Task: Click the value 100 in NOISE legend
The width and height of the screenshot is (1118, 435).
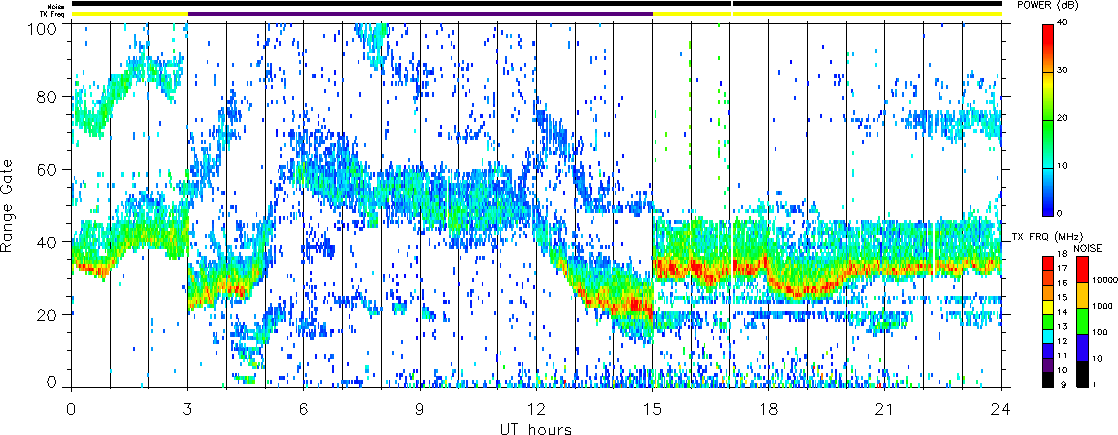Action: [1100, 332]
